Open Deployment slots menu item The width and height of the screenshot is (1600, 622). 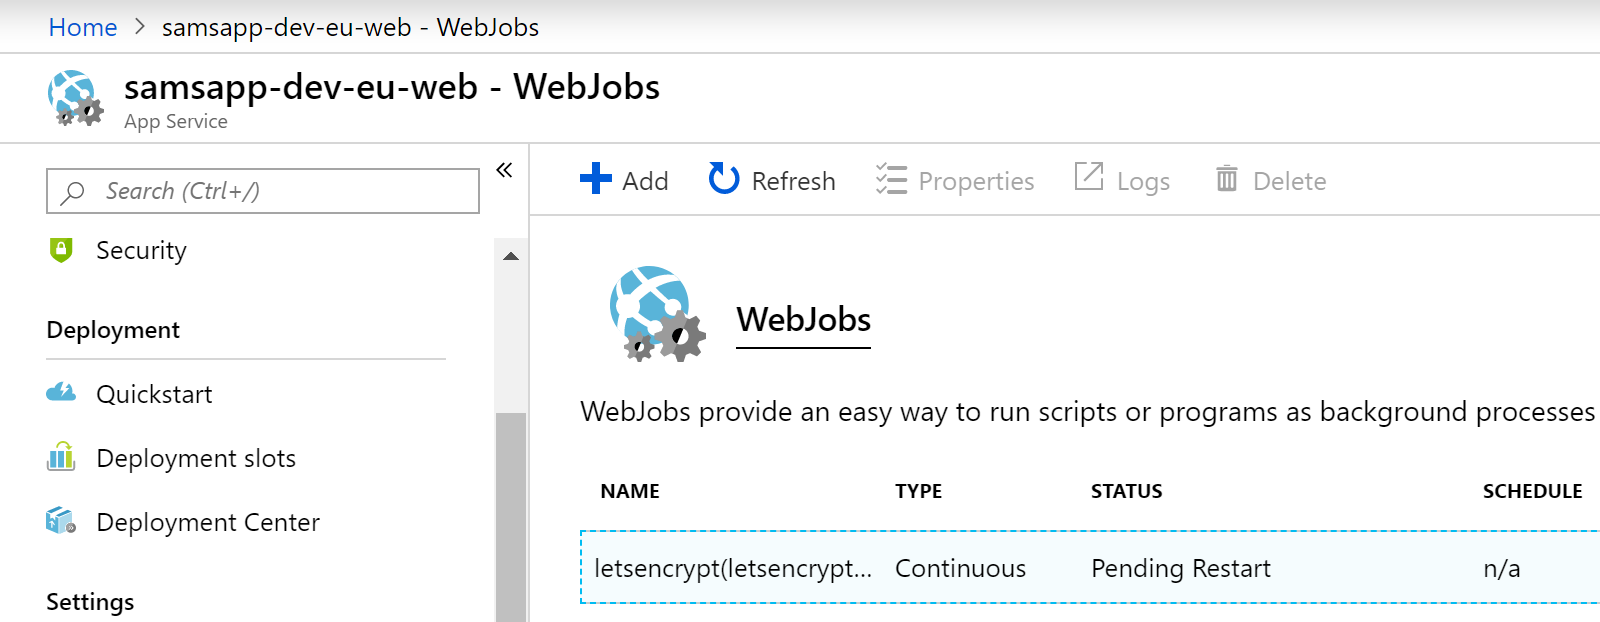click(x=196, y=458)
